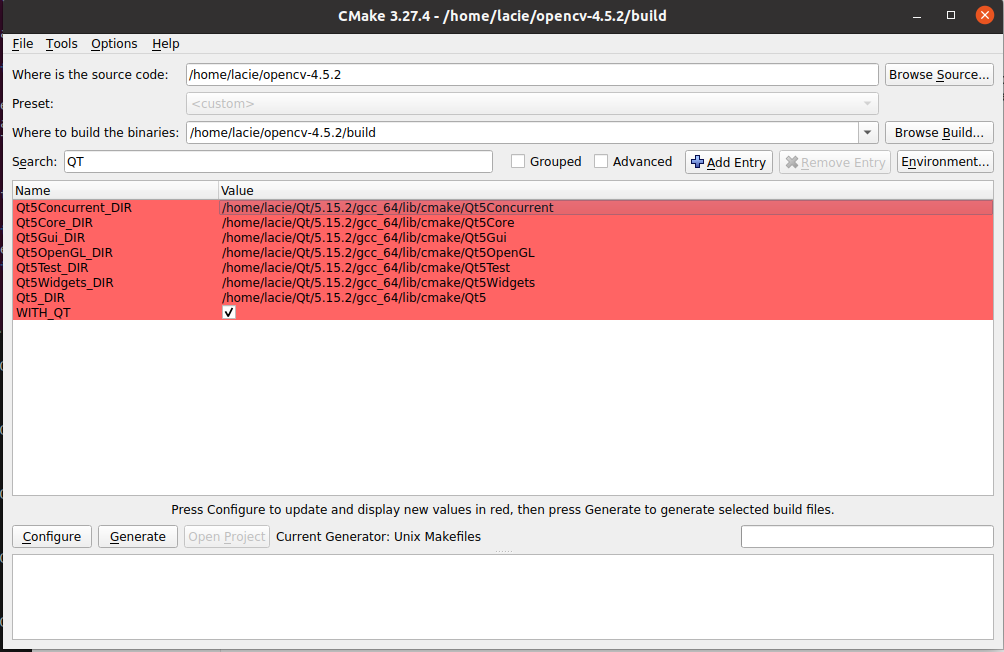Screen dimensions: 1004x652
Task: Select Qt5Gui_DIR entry name
Action: click(51, 238)
